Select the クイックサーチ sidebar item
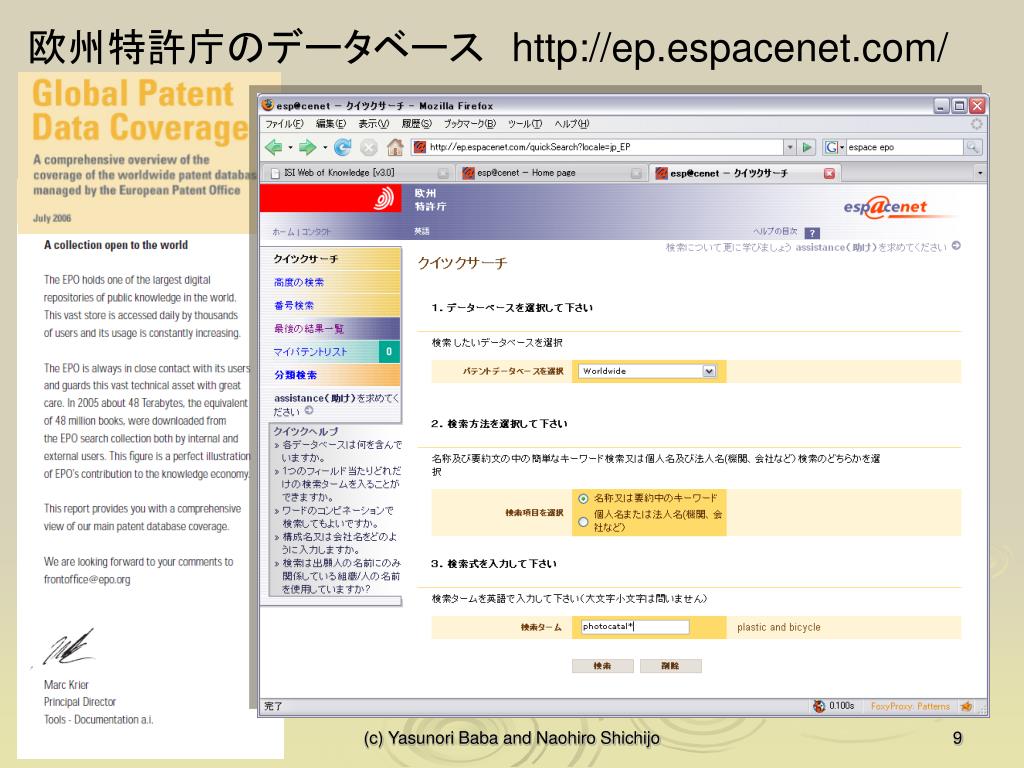Viewport: 1024px width, 768px height. tap(305, 259)
